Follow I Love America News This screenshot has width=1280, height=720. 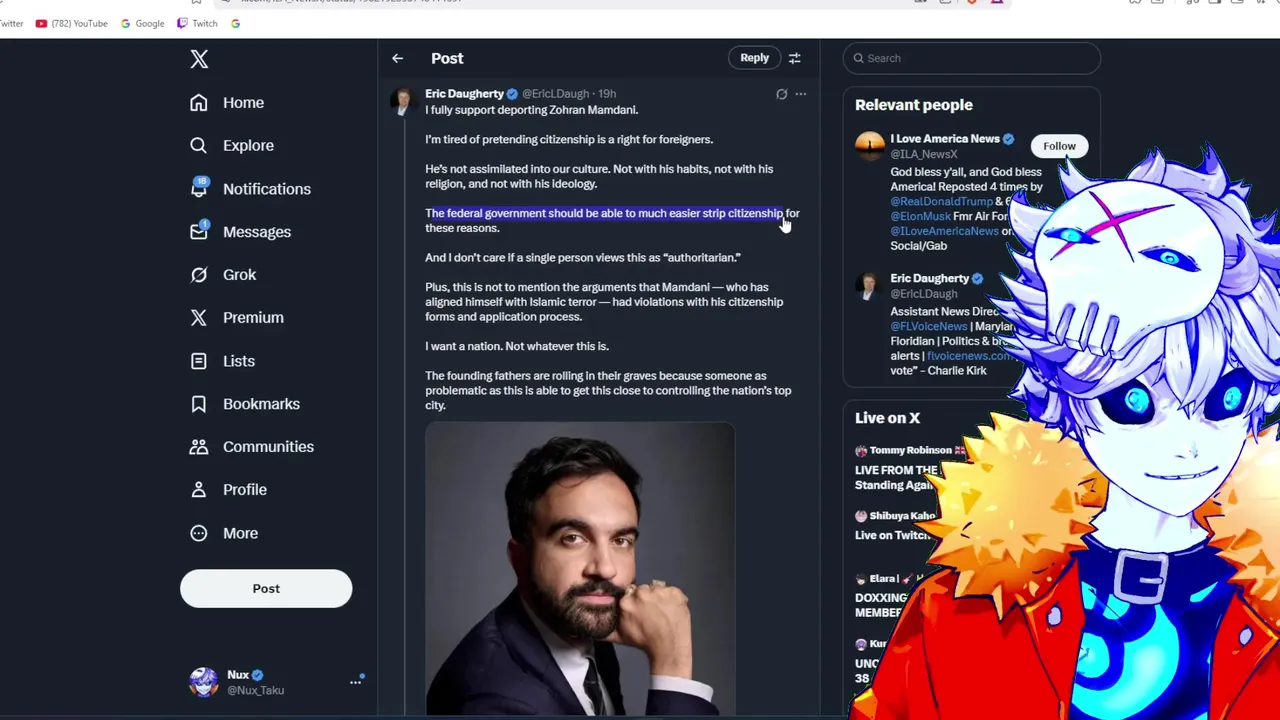[x=1059, y=146]
